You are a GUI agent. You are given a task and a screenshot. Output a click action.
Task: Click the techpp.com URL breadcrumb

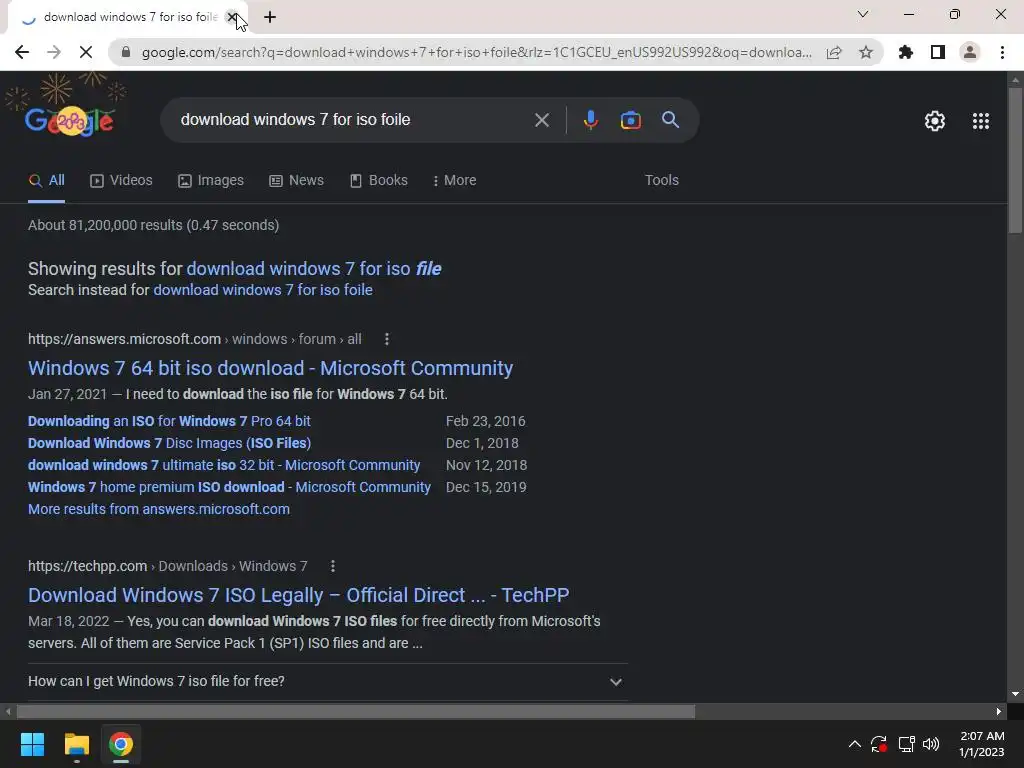168,566
